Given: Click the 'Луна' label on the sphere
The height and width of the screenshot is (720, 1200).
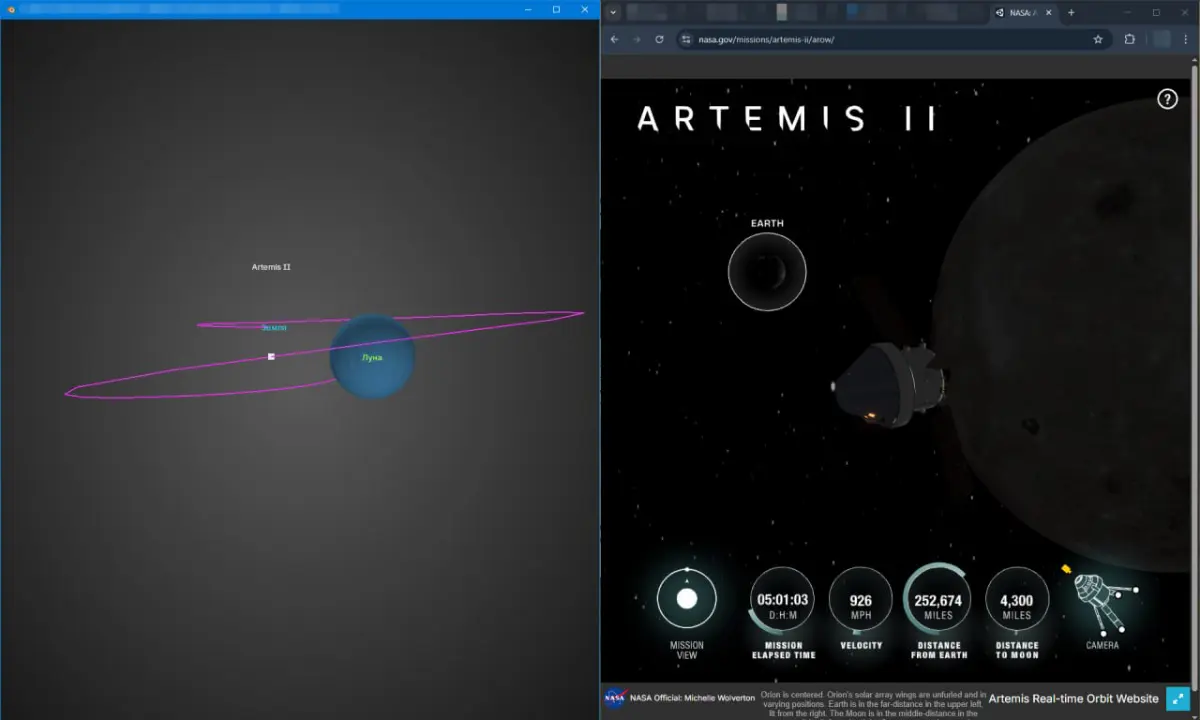Looking at the screenshot, I should click(x=372, y=357).
